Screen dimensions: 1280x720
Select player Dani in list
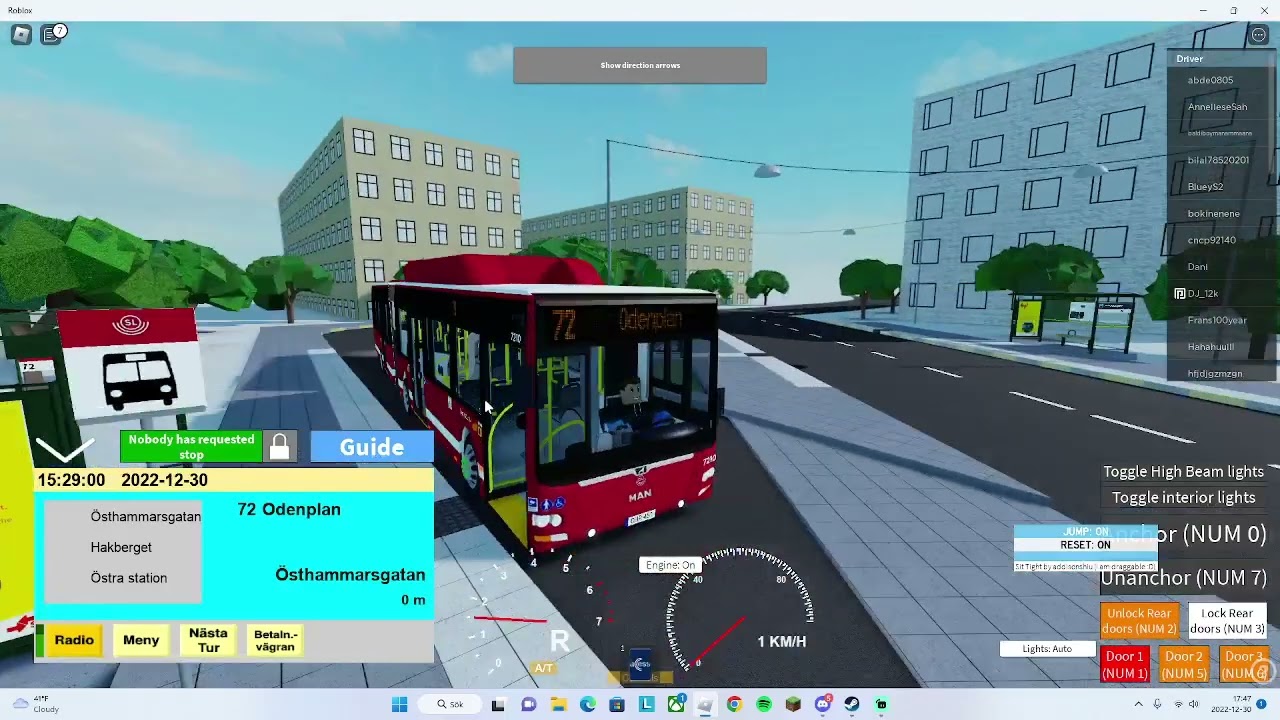click(1197, 267)
